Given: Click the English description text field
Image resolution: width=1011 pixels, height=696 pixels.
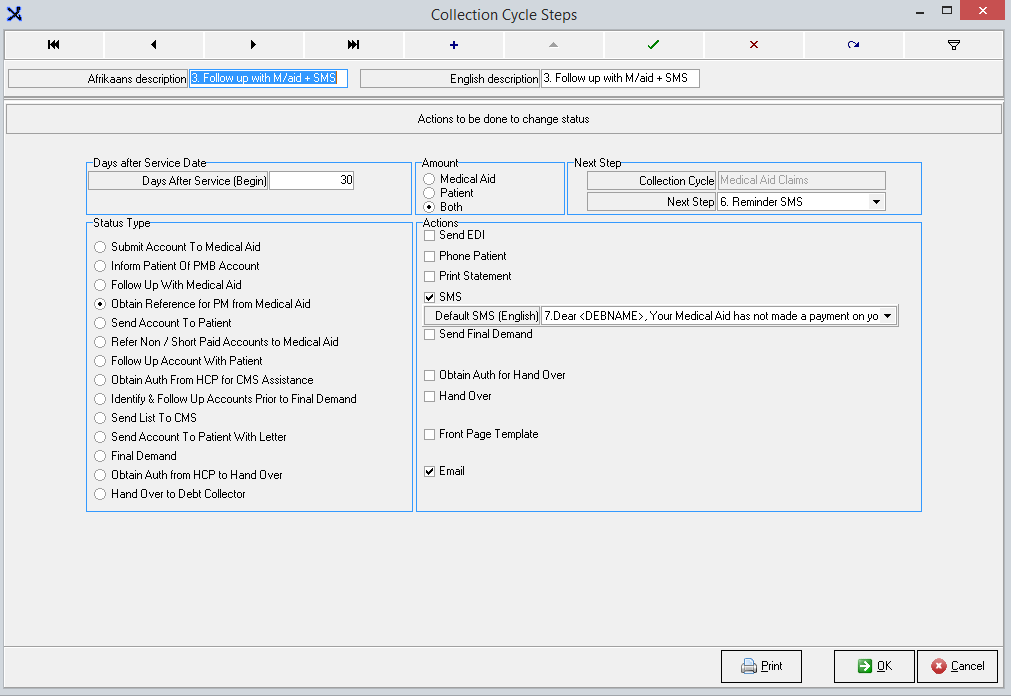Looking at the screenshot, I should tap(620, 79).
